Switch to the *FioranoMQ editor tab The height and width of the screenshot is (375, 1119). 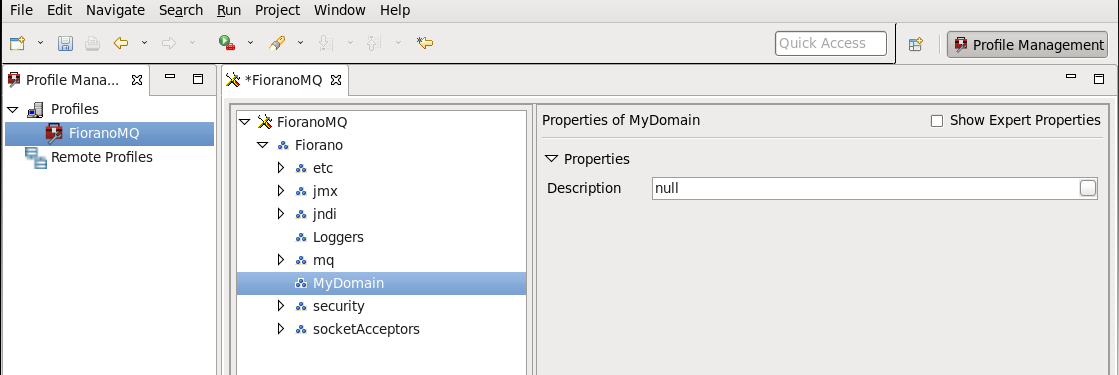coord(284,80)
